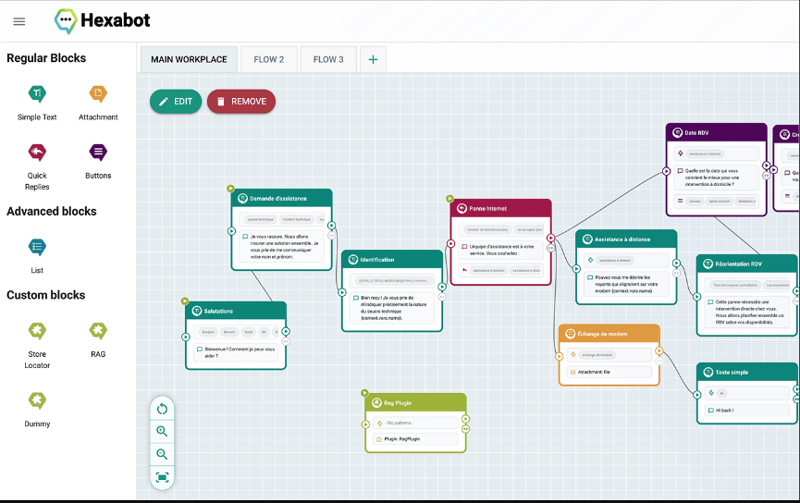Switch to the FLOW 2 tab
The height and width of the screenshot is (503, 800).
(x=269, y=60)
